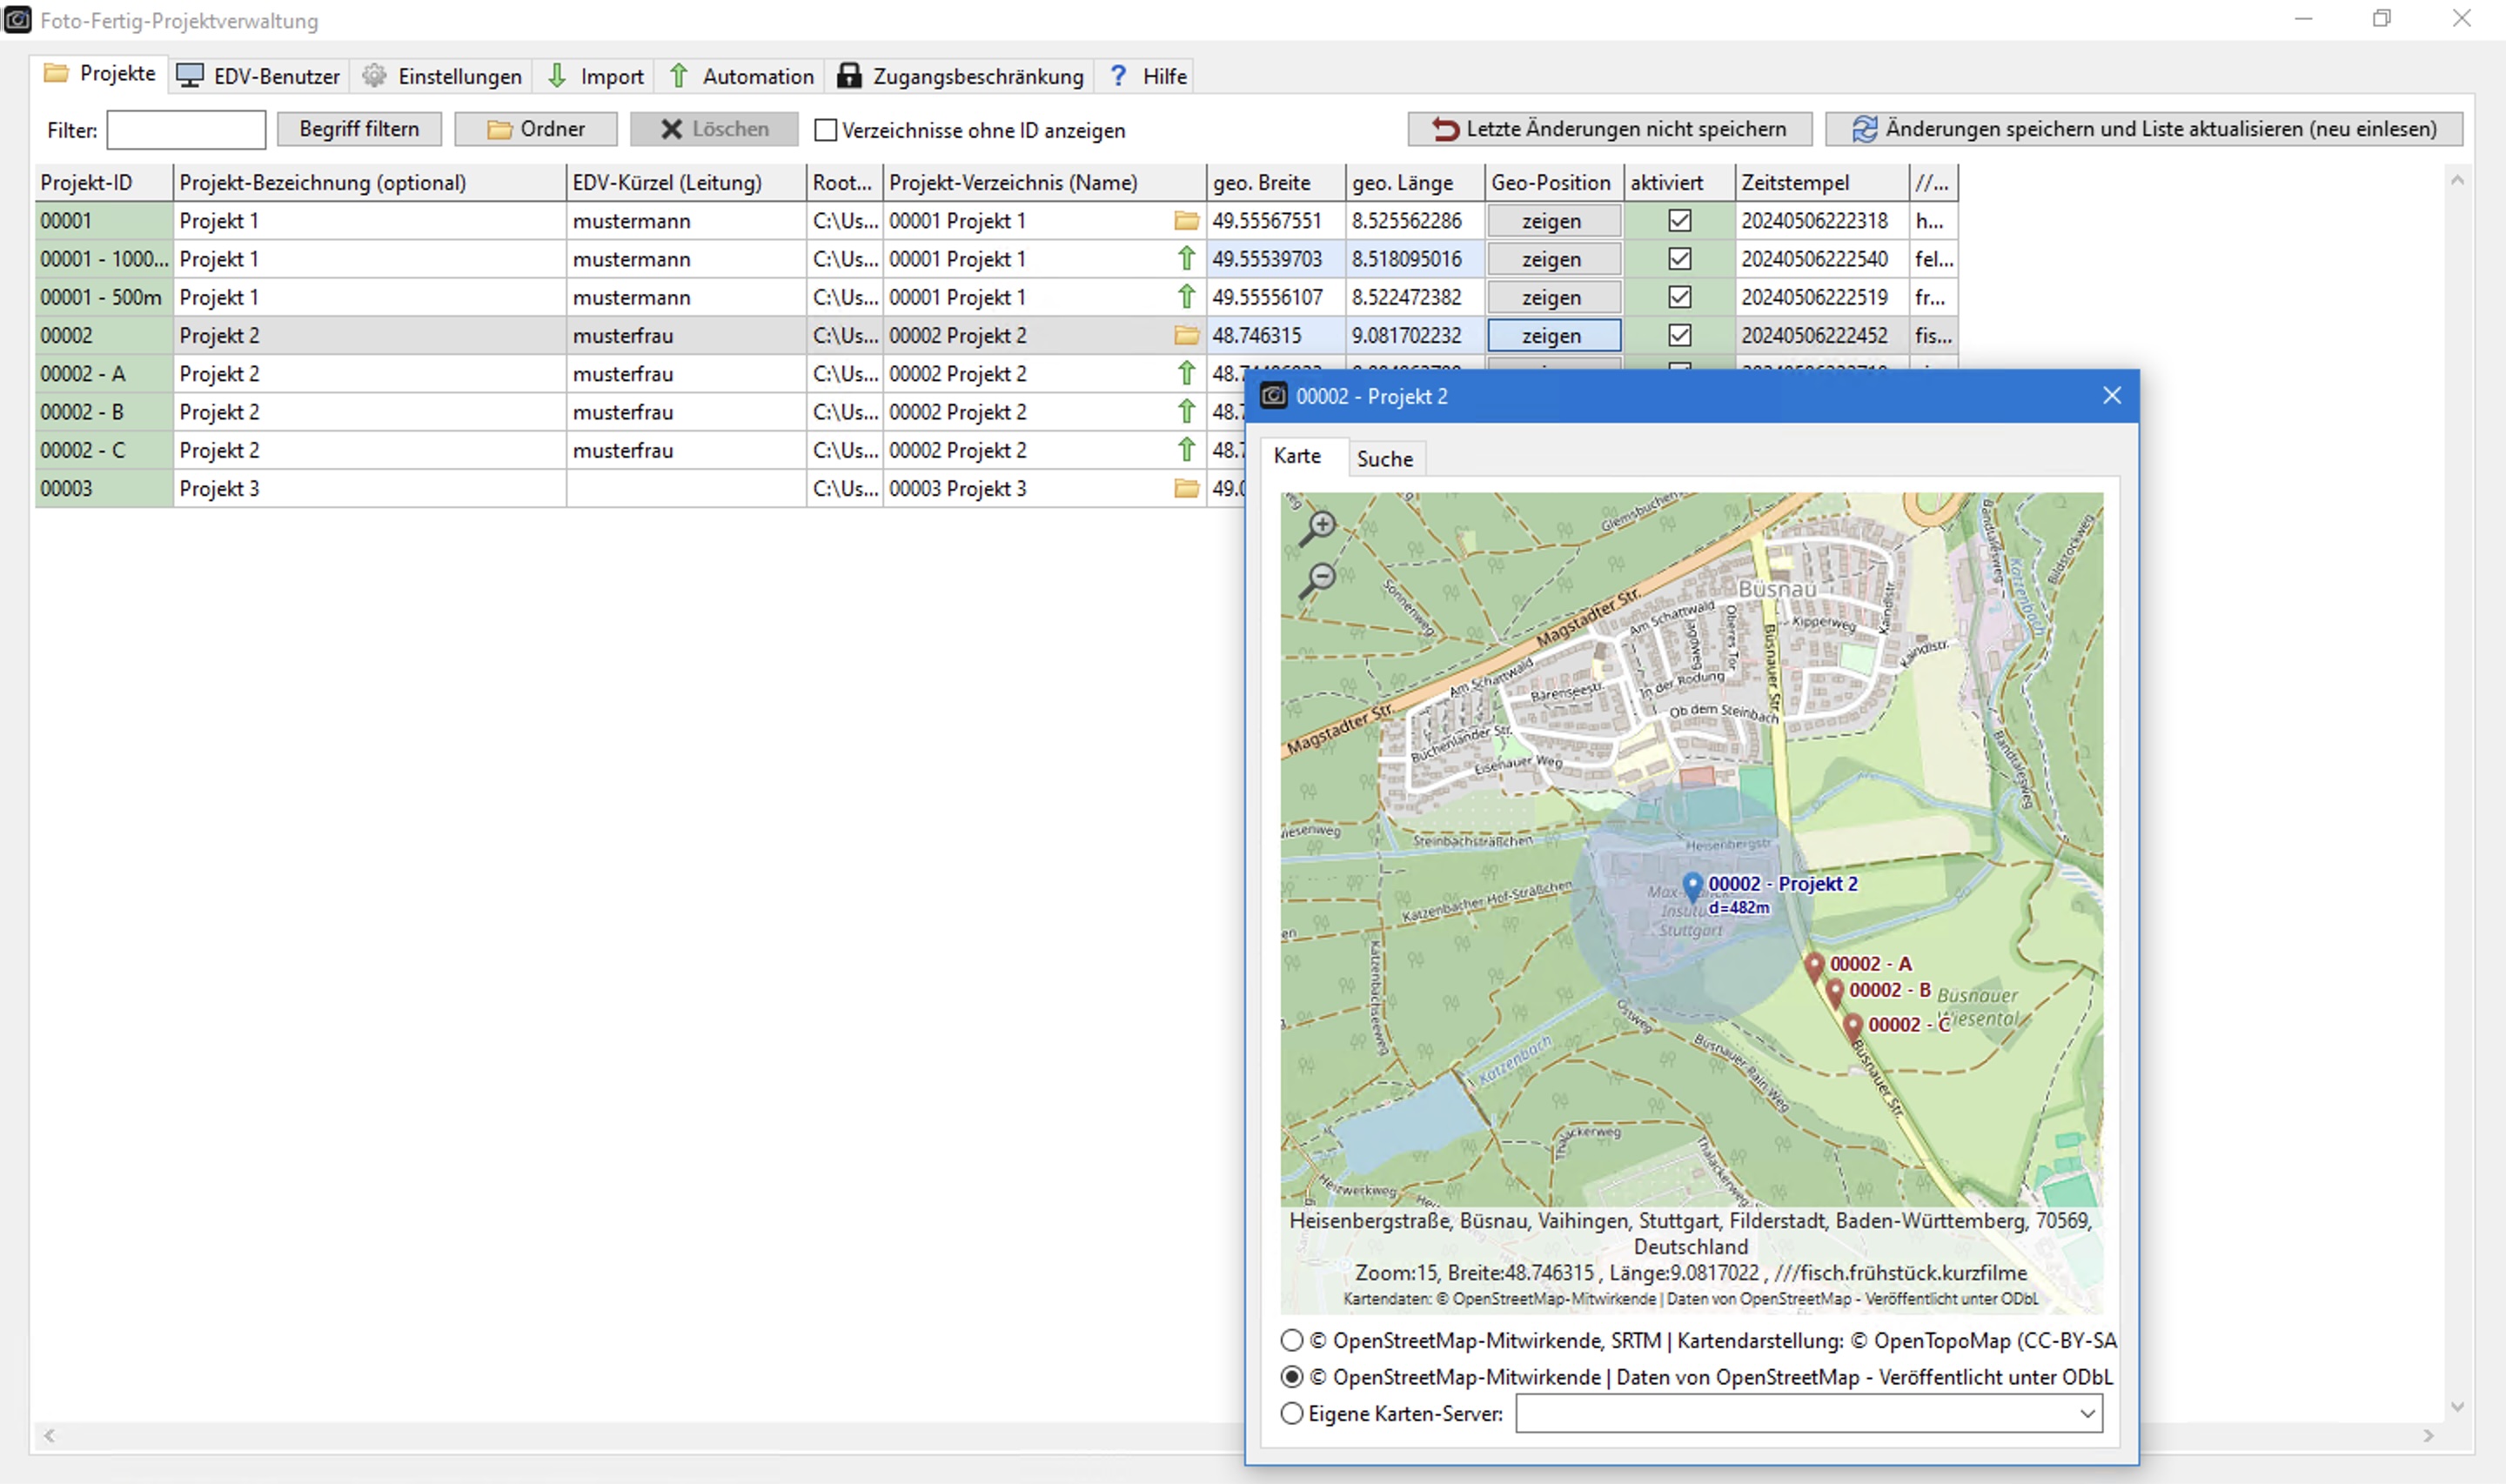The image size is (2506, 1484).
Task: Expand the Eigene Karten-Server dropdown list
Action: click(2087, 1413)
